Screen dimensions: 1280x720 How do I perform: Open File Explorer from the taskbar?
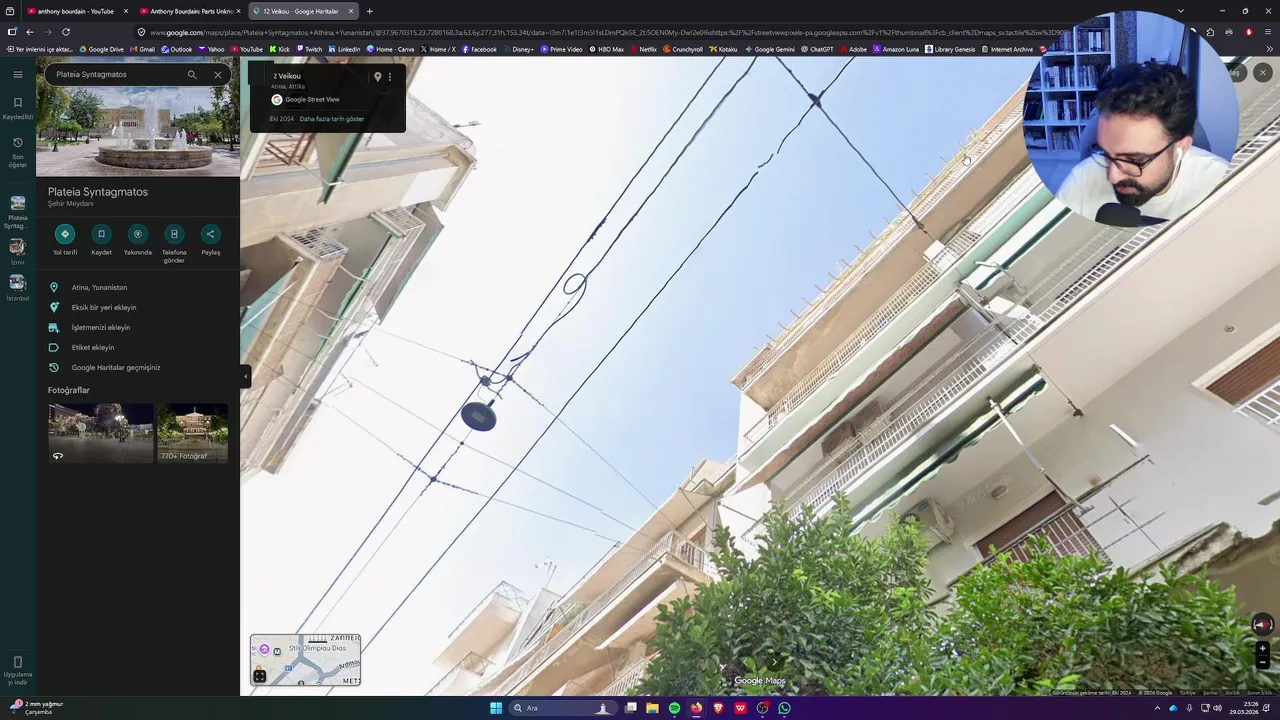pyautogui.click(x=652, y=708)
